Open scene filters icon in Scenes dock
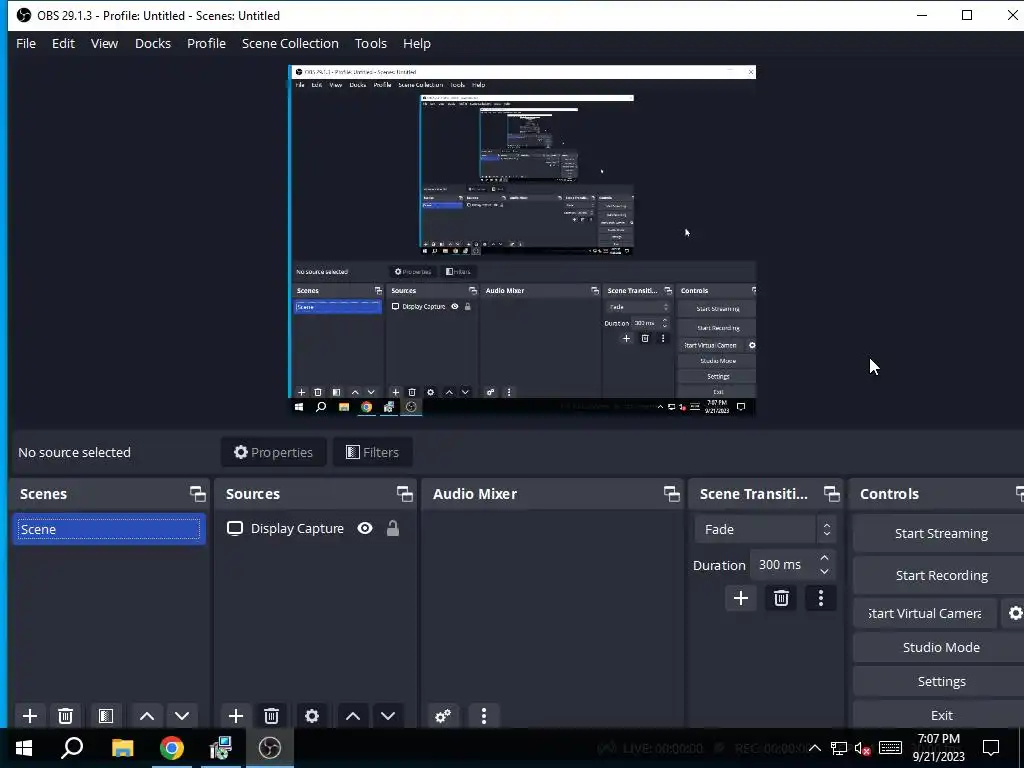The width and height of the screenshot is (1024, 768). [x=106, y=716]
